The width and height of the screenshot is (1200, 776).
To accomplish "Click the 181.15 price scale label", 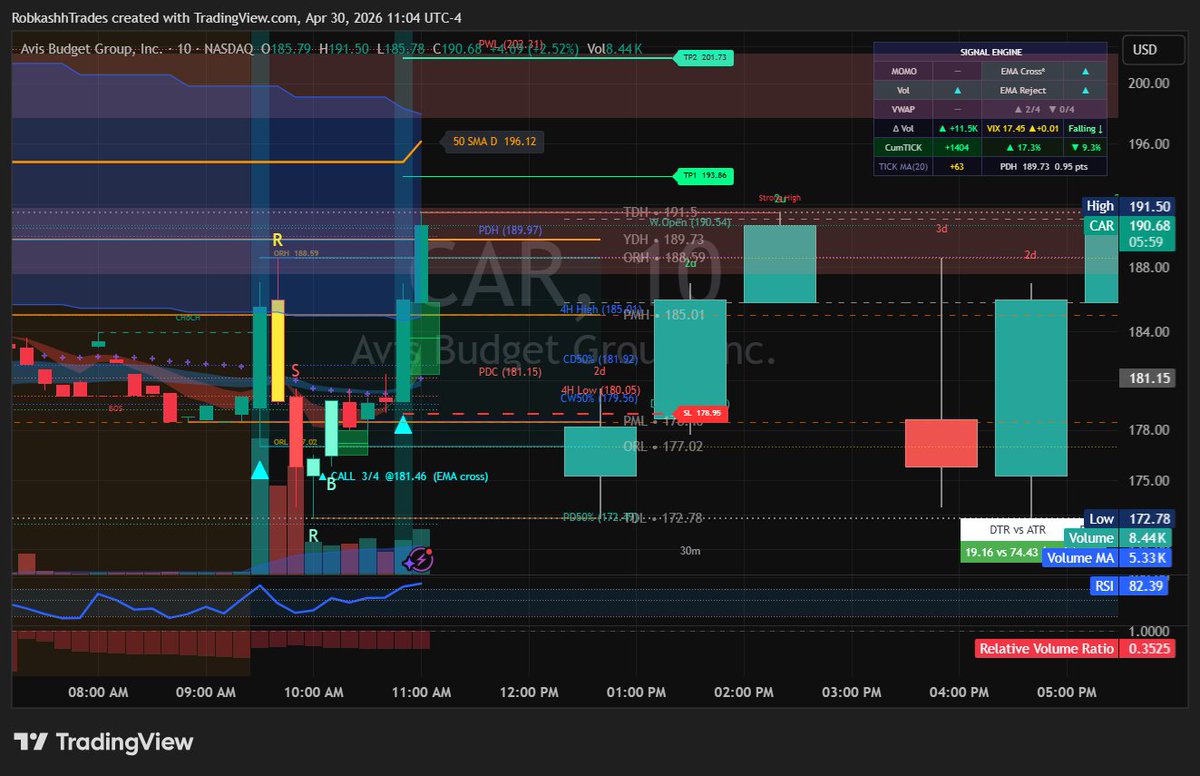I will [1146, 378].
